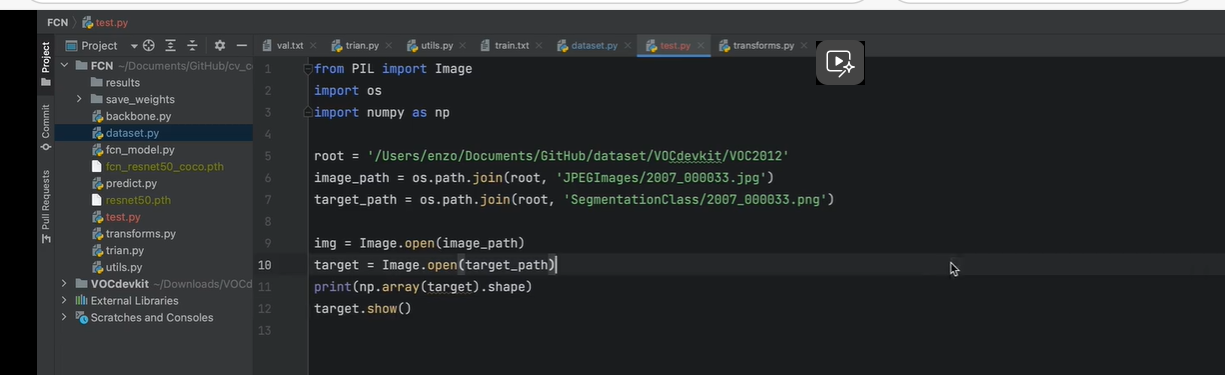Expand External Libraries node
Screen dimensions: 1225x375
(65, 301)
